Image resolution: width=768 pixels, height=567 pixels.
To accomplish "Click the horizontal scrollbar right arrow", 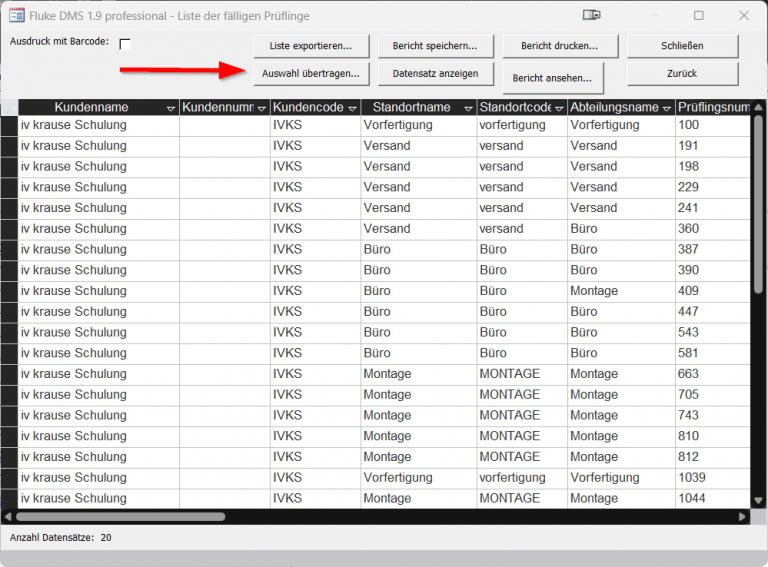I will [742, 517].
